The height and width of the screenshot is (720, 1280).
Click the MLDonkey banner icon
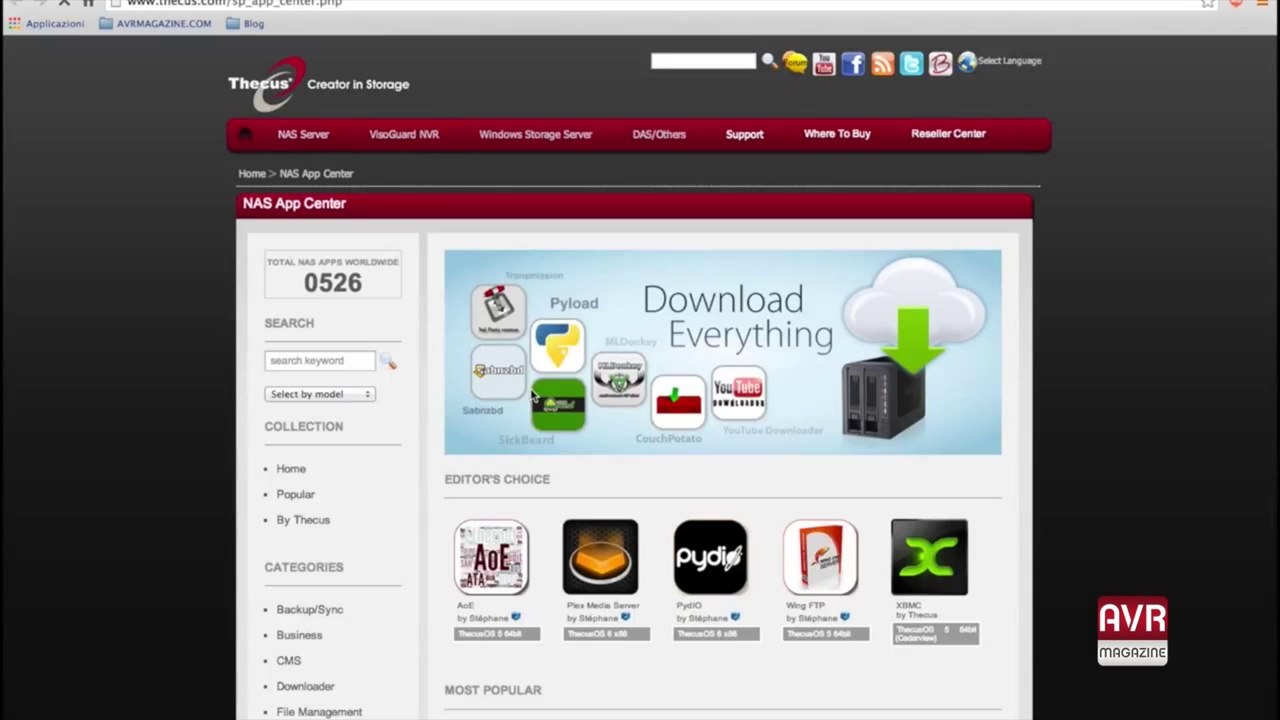(618, 379)
